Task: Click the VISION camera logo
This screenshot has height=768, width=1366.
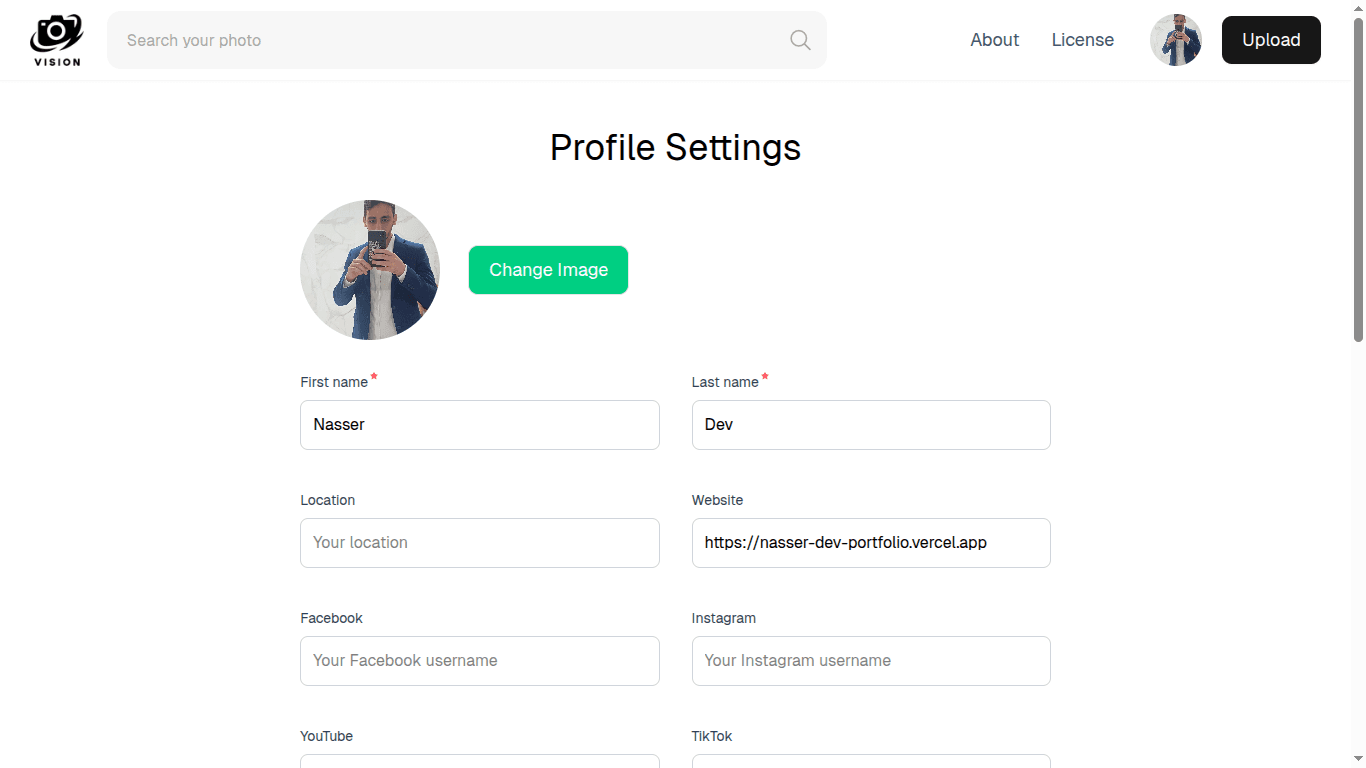Action: click(56, 39)
